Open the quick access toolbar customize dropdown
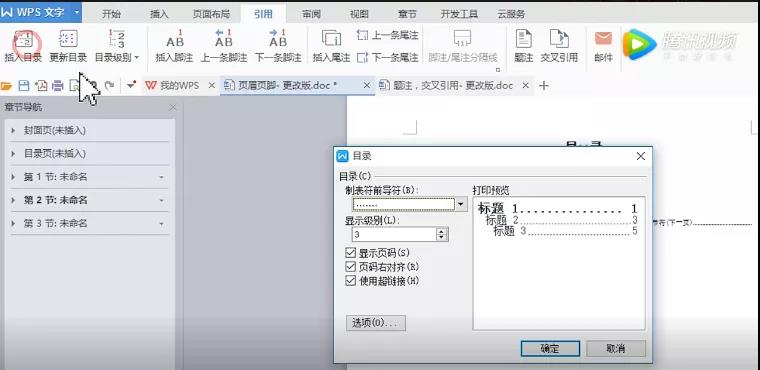Viewport: 760px width, 370px height. tap(131, 85)
